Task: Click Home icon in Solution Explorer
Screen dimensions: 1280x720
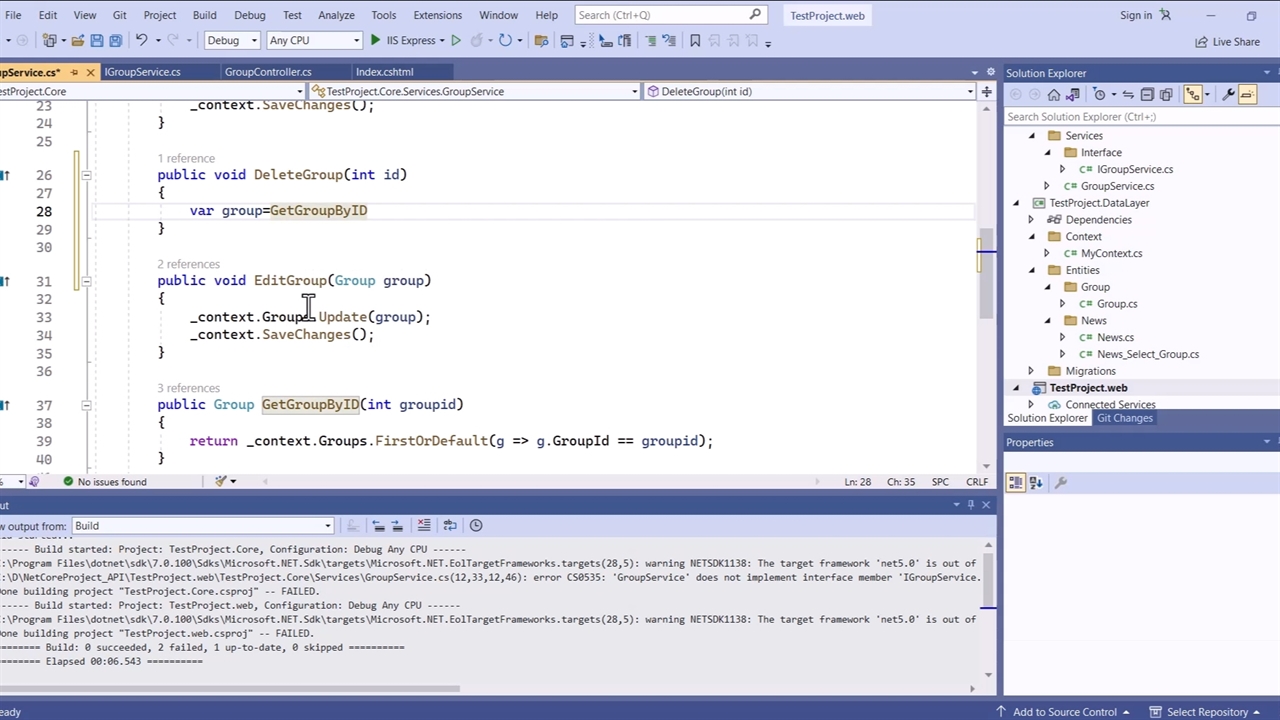Action: click(1053, 94)
